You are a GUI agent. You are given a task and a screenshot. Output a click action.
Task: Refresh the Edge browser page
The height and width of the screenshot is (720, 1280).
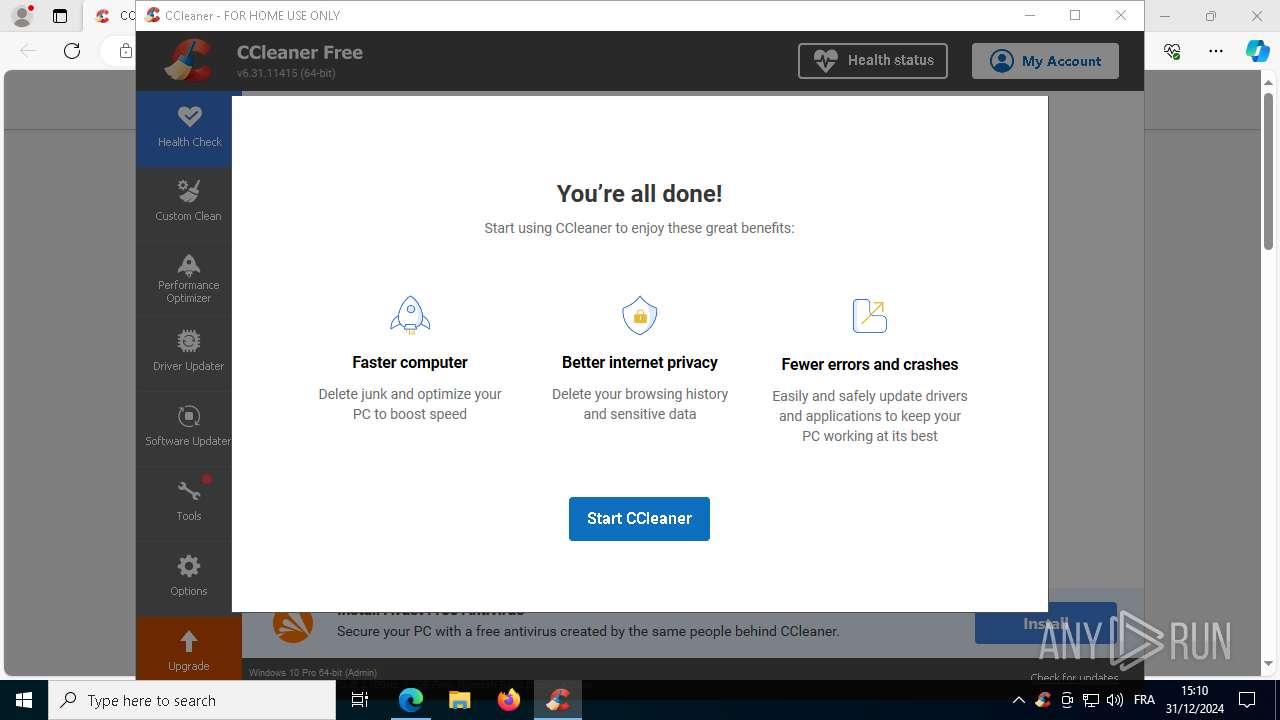[72, 51]
